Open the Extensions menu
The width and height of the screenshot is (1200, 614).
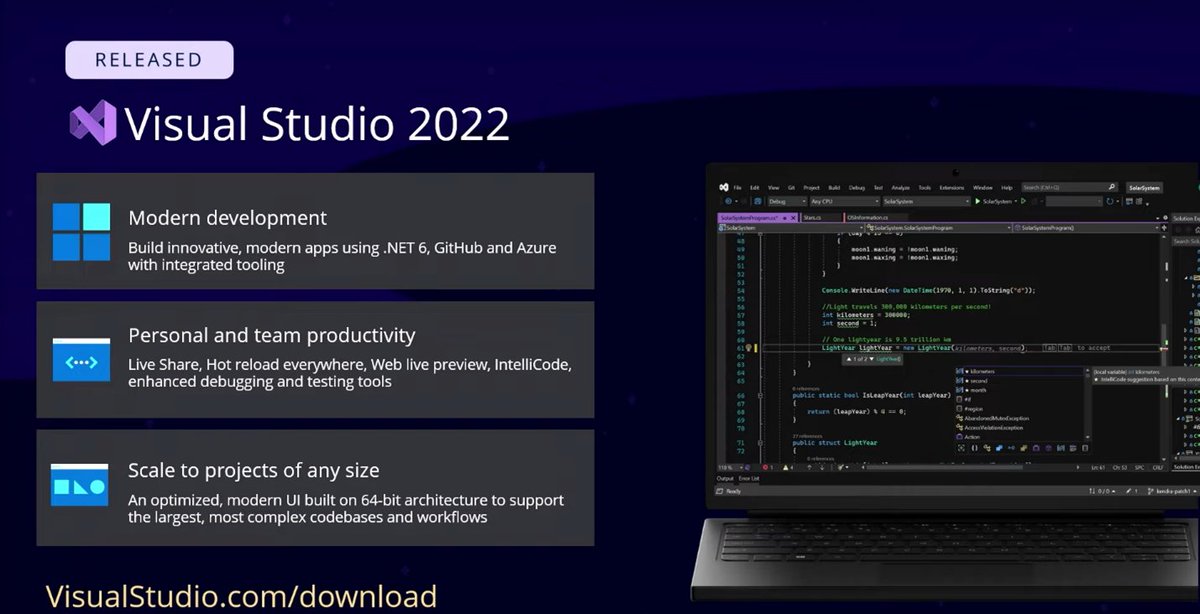[x=952, y=188]
